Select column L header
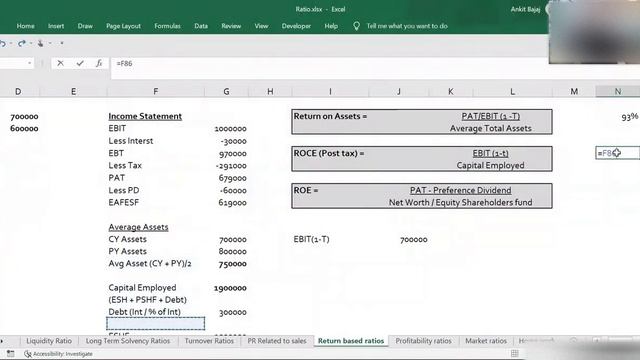This screenshot has height=360, width=640. (512, 91)
